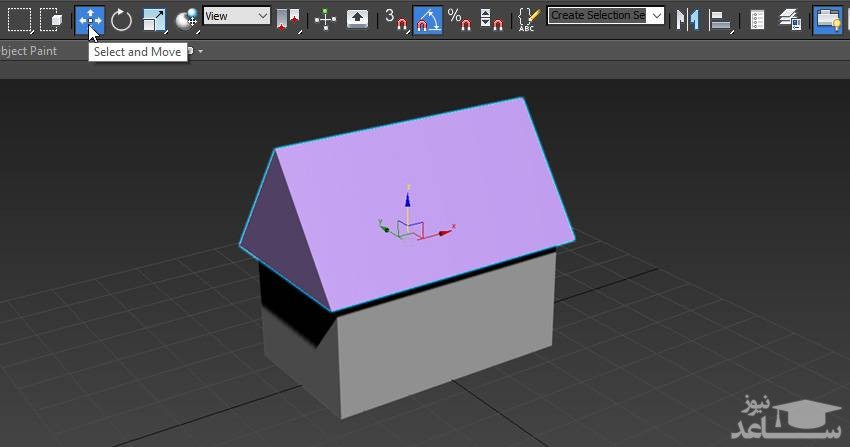The image size is (850, 447).
Task: Toggle Select and Manipulate mode
Action: click(325, 18)
